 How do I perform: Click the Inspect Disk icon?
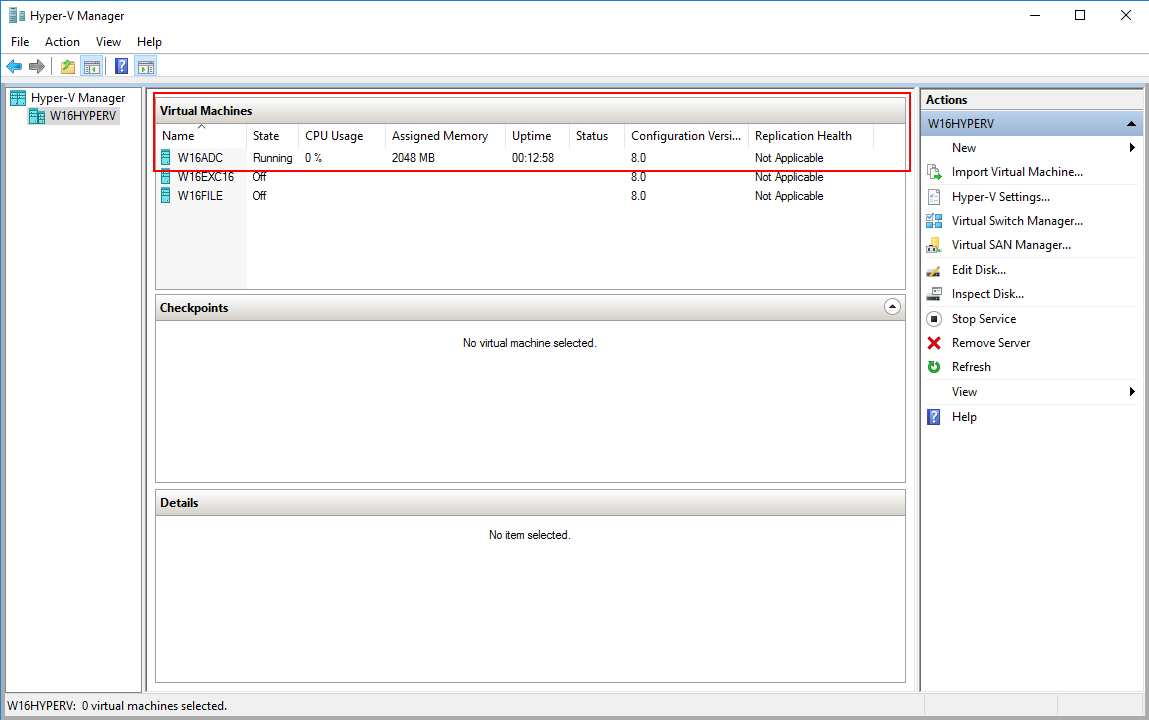[x=934, y=294]
